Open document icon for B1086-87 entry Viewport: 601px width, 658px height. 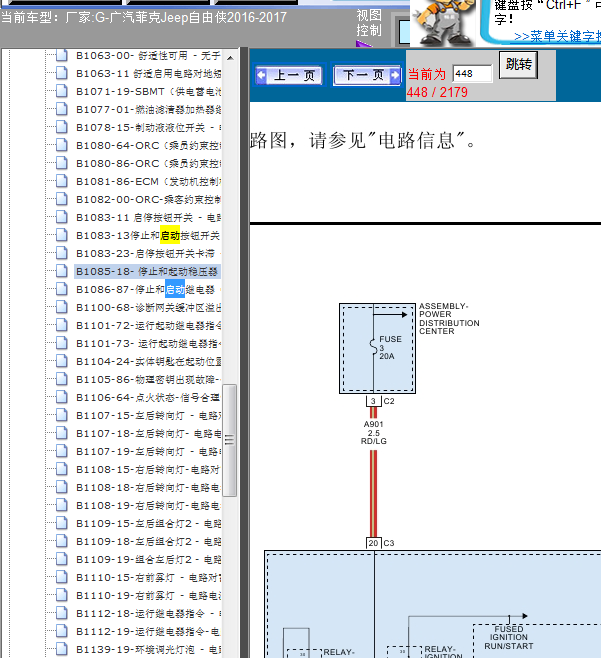[62, 290]
